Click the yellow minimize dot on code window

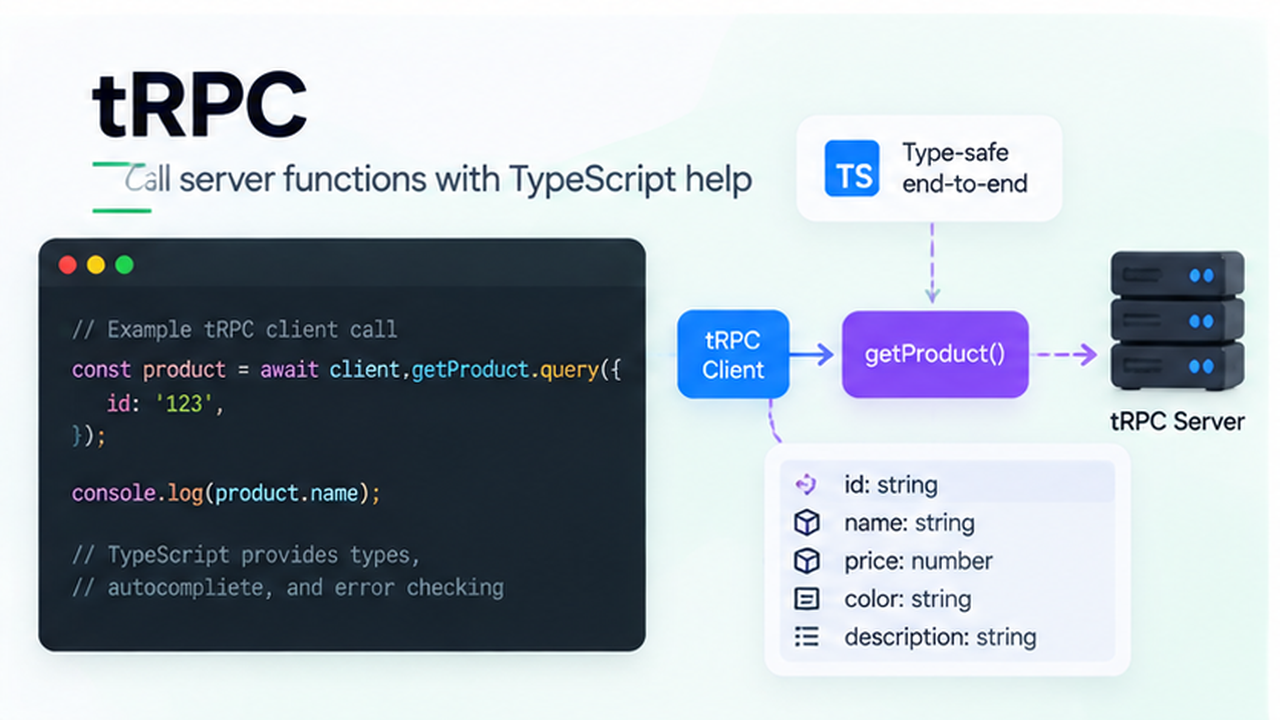point(96,265)
